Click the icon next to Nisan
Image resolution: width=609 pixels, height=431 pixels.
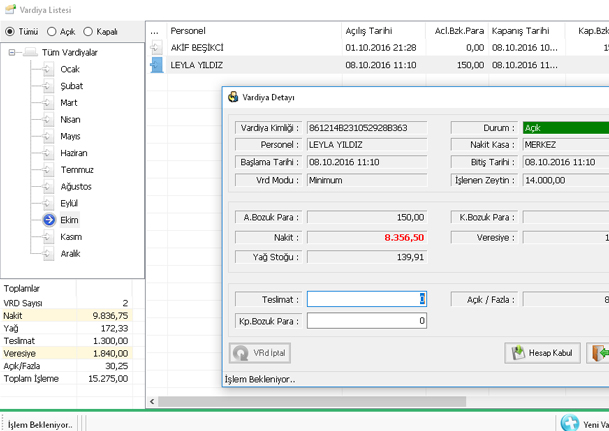(47, 119)
